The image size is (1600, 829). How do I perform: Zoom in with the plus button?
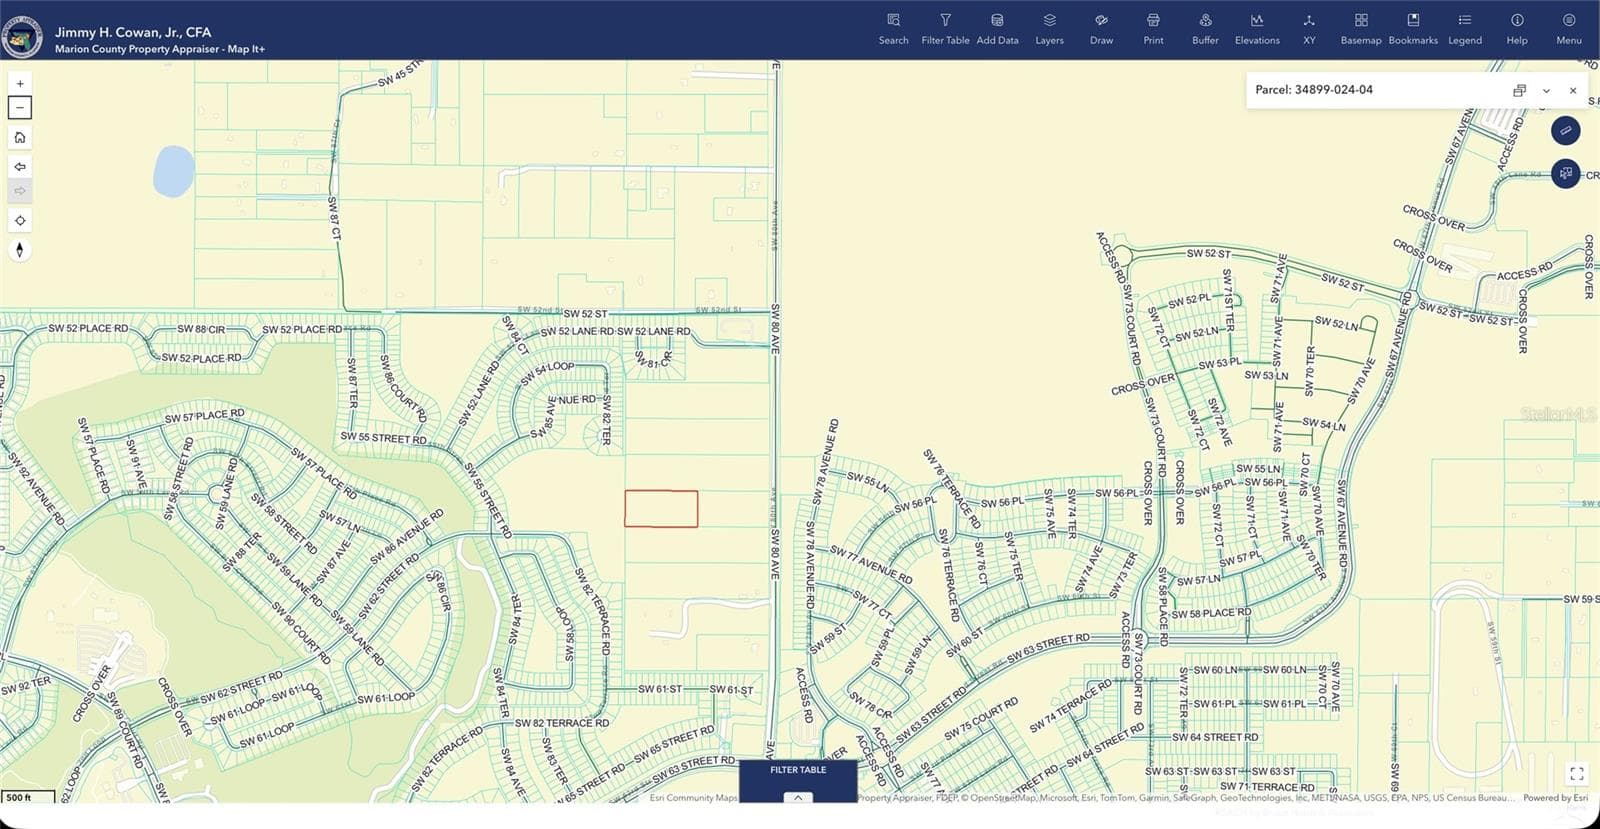20,84
